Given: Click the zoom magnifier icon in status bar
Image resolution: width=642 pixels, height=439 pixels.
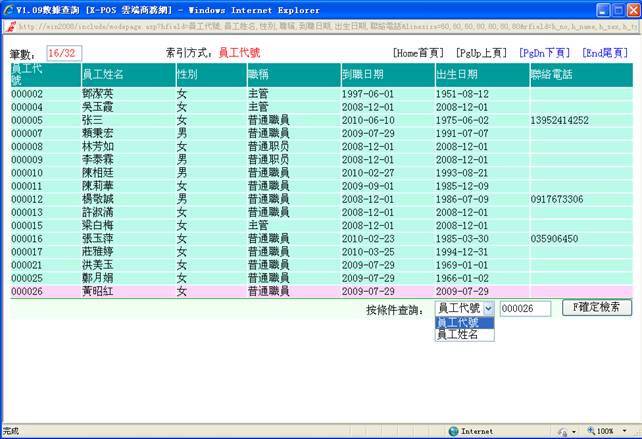Looking at the screenshot, I should [x=590, y=431].
